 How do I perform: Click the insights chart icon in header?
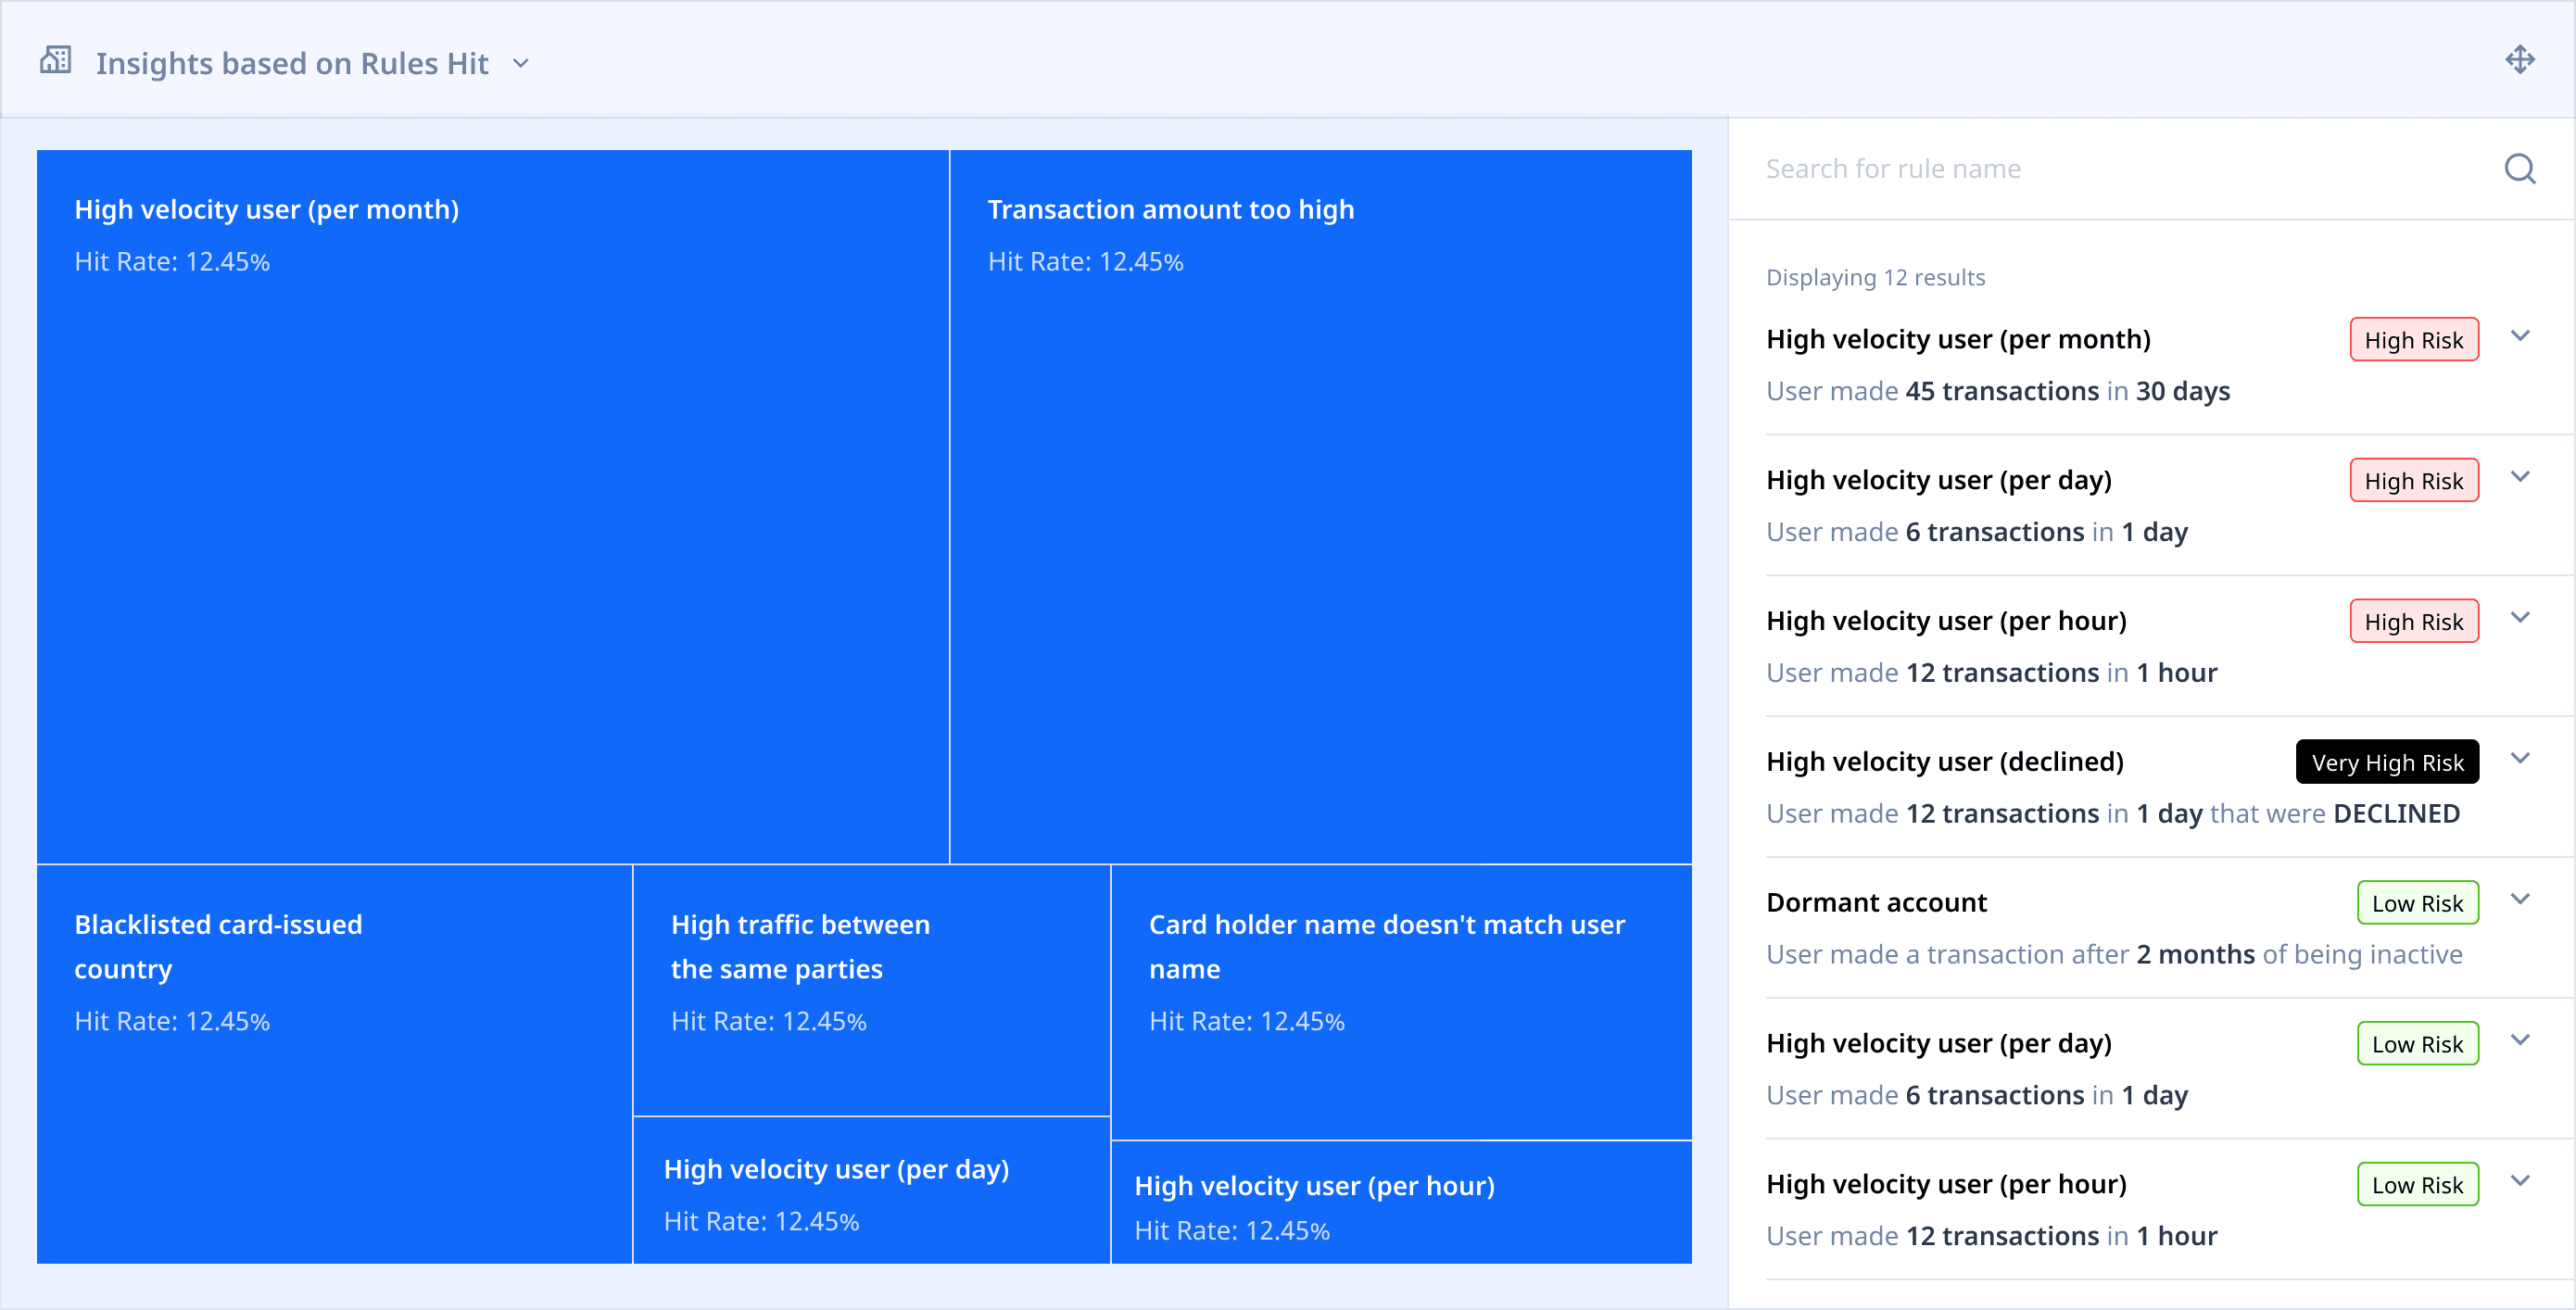56,61
